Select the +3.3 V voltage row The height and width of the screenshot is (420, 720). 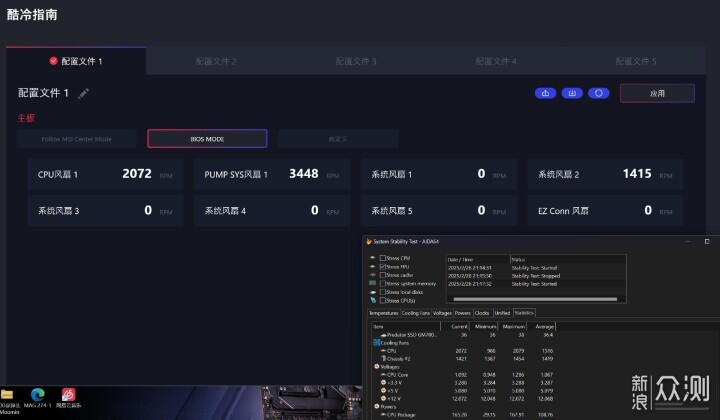click(x=464, y=382)
